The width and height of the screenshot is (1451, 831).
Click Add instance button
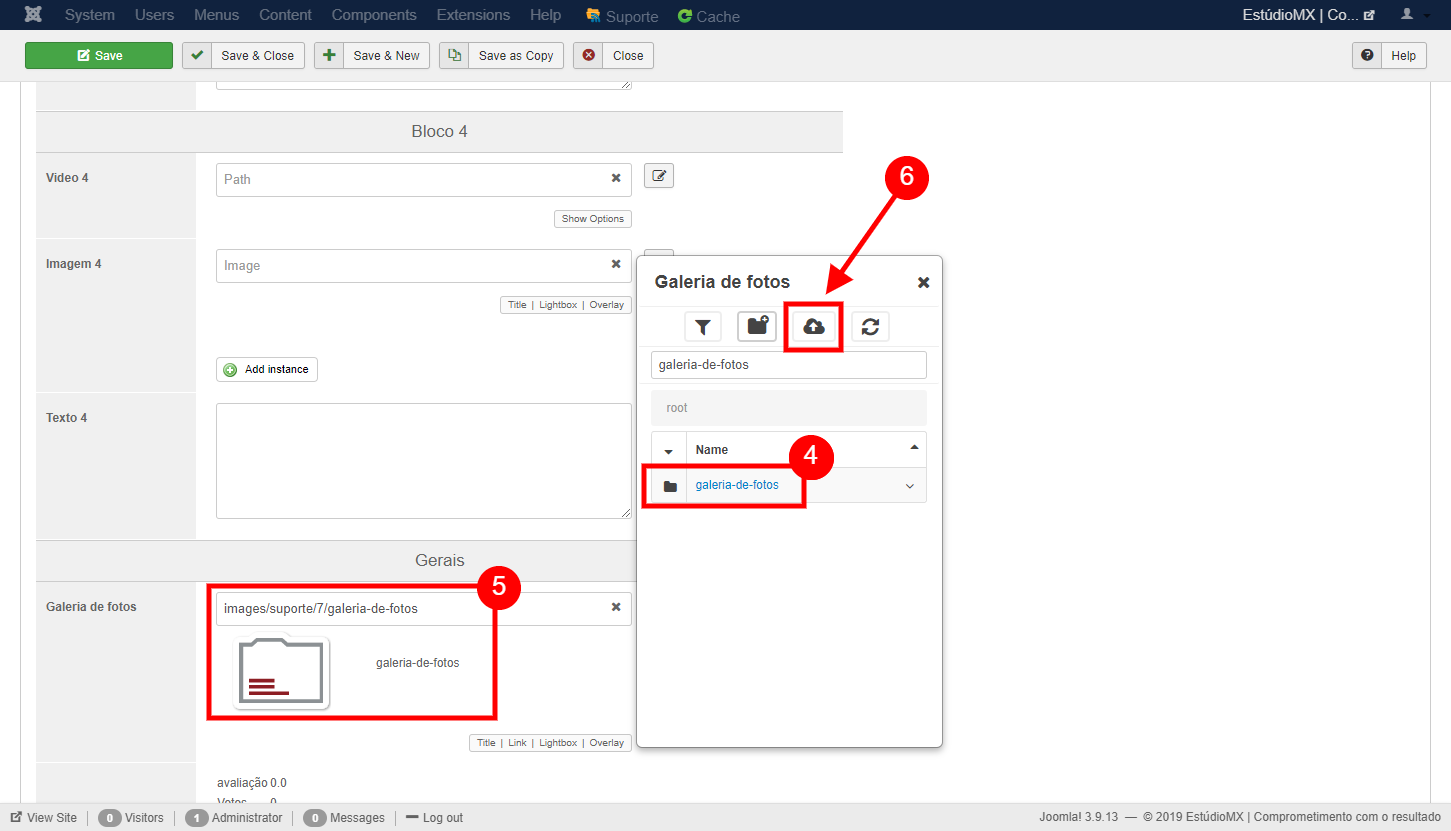[x=266, y=370]
